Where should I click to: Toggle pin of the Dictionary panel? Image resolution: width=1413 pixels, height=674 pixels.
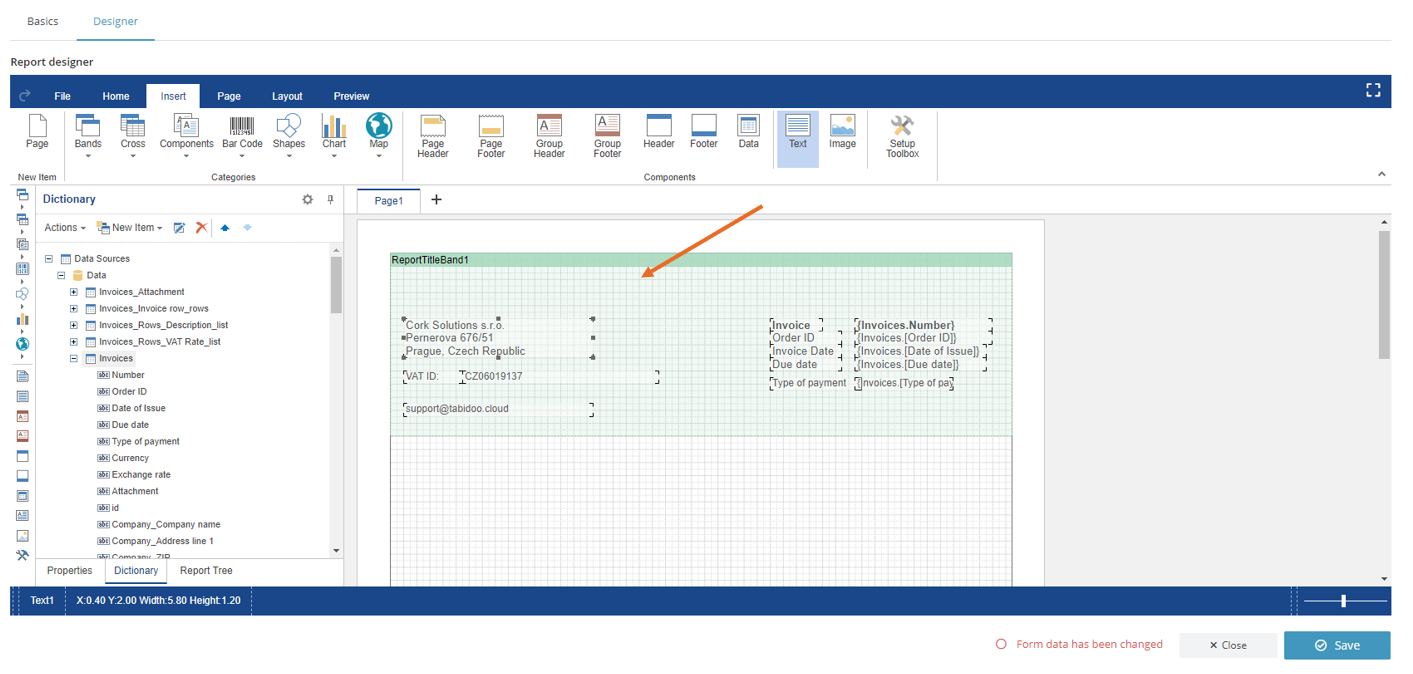[331, 199]
